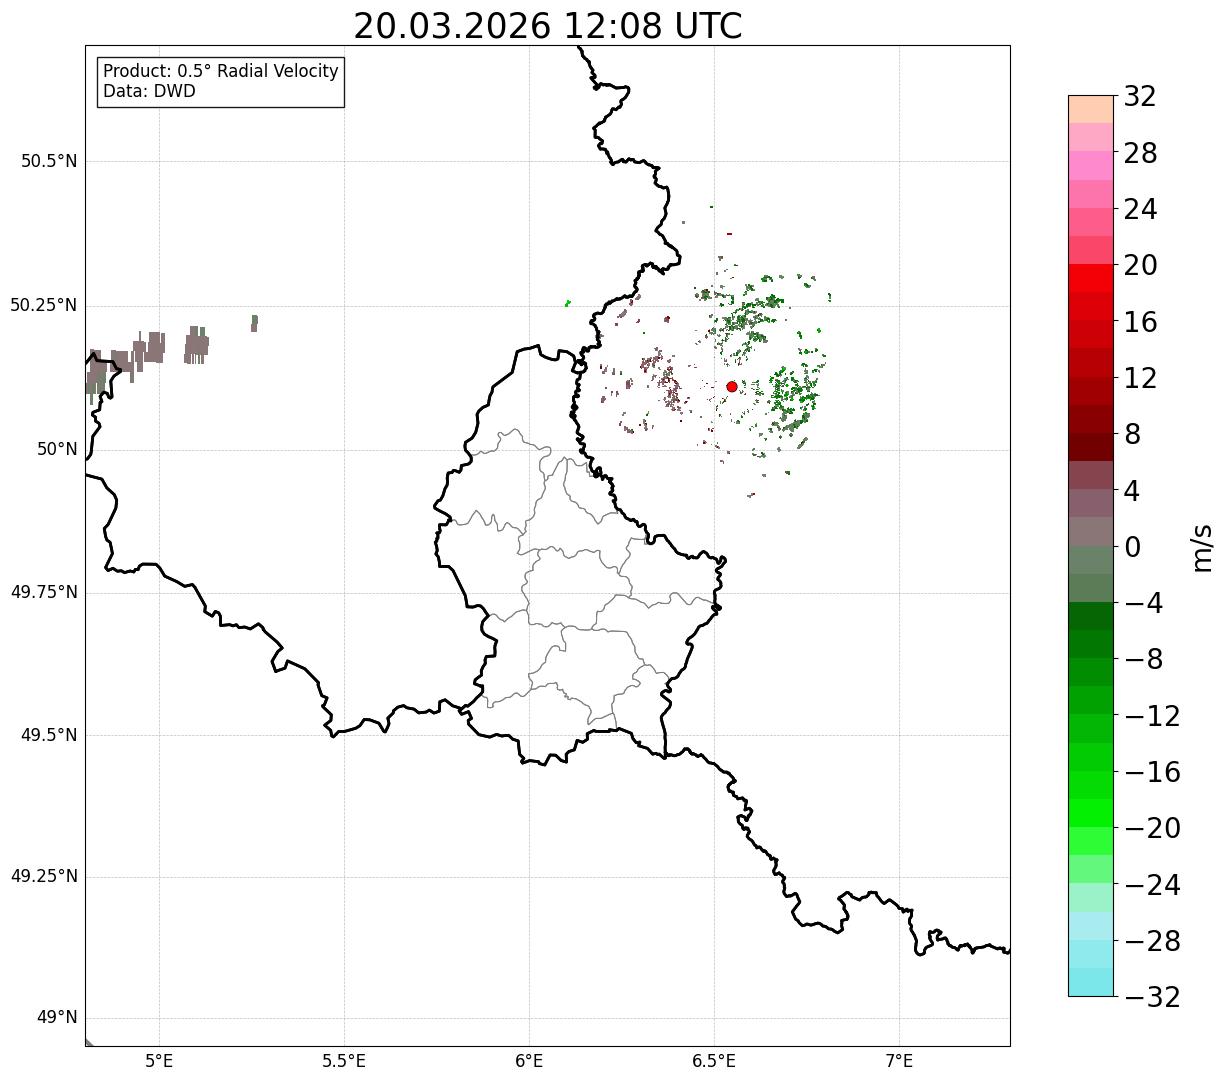Click the m/s colorbar unit label
Image resolution: width=1225 pixels, height=1081 pixels.
(1202, 547)
